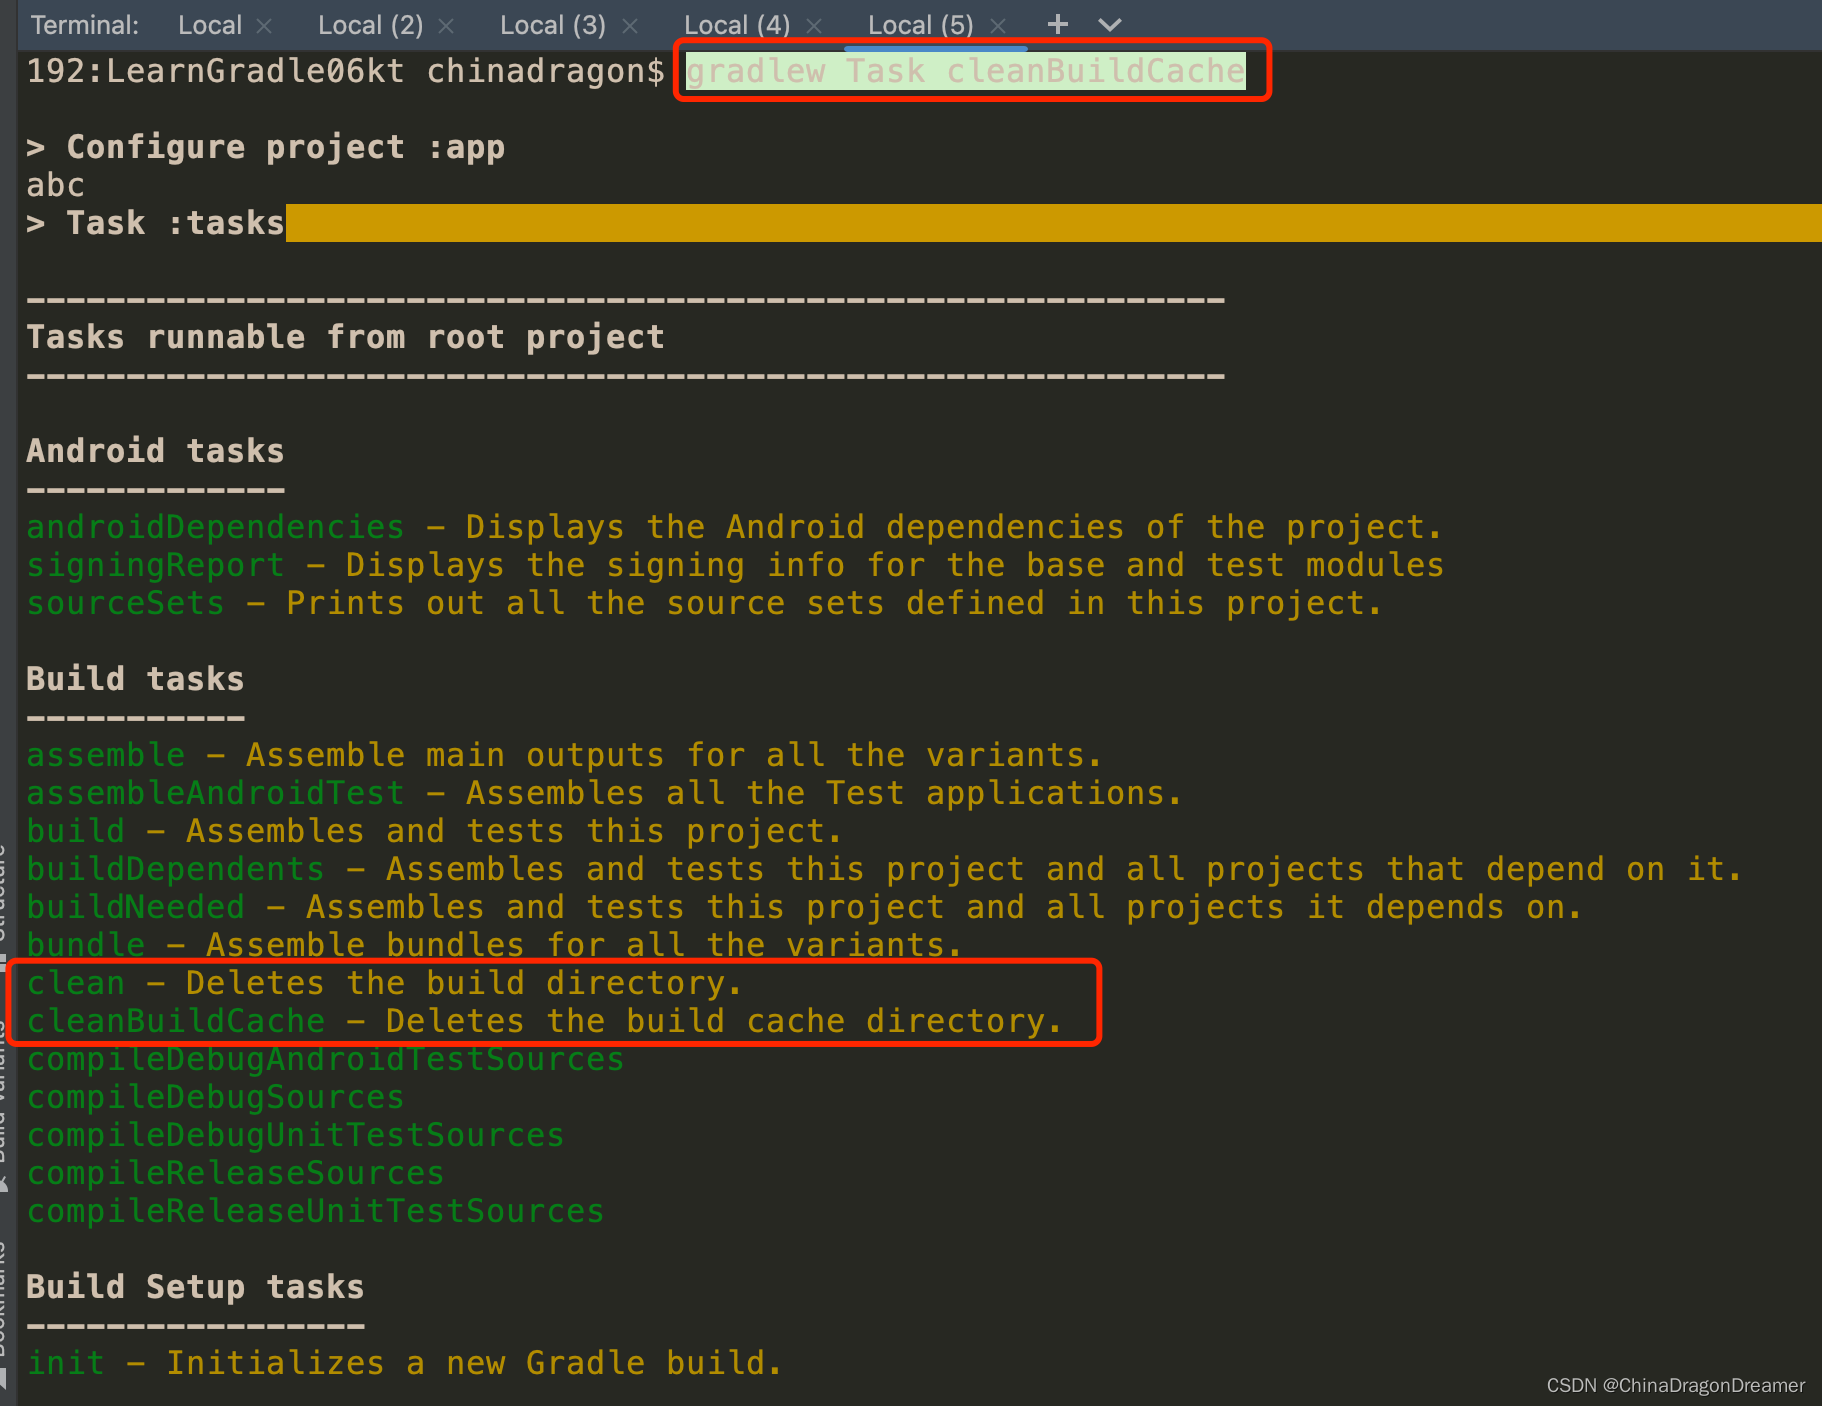
Task: Click the assembleAndroidTest task name
Action: tap(215, 793)
